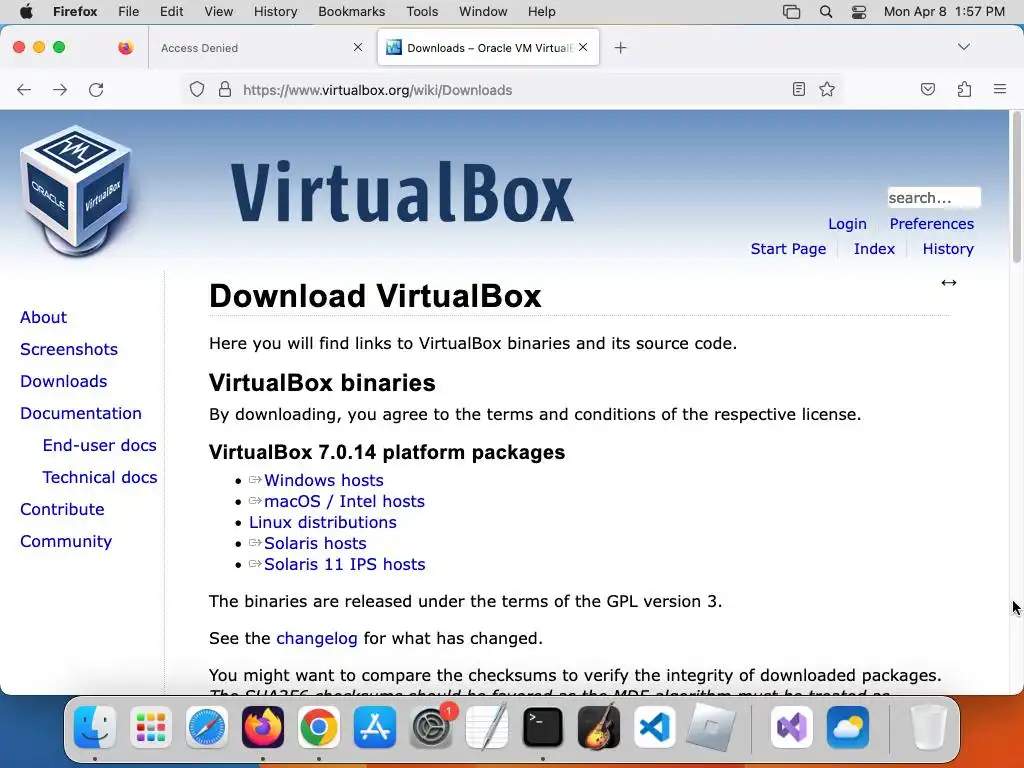1024x768 pixels.
Task: Expand the list all tabs chevron
Action: [x=963, y=47]
